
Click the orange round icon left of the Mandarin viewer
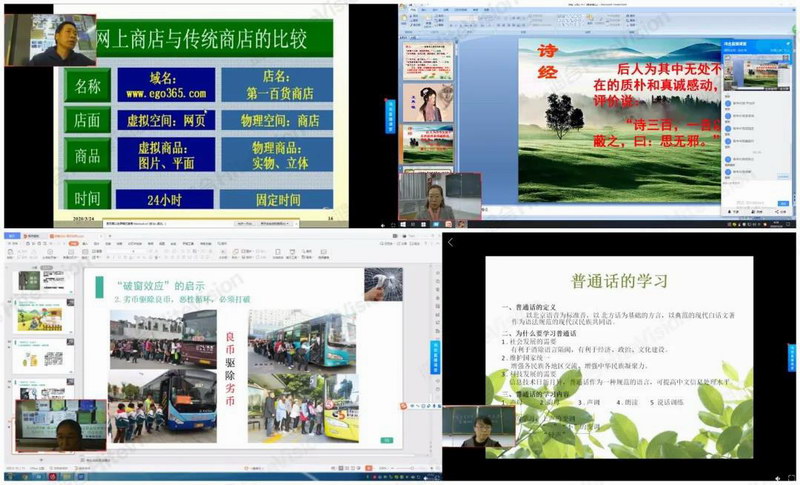(x=404, y=406)
